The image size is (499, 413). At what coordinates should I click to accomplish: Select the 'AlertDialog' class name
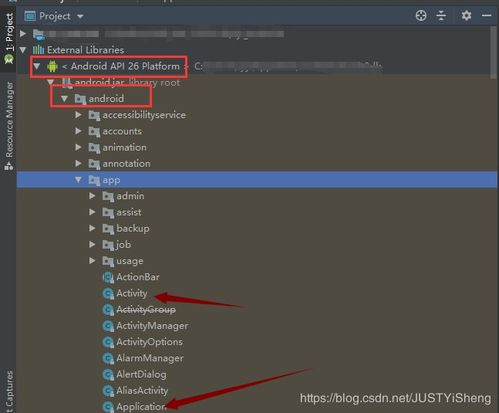tap(141, 374)
